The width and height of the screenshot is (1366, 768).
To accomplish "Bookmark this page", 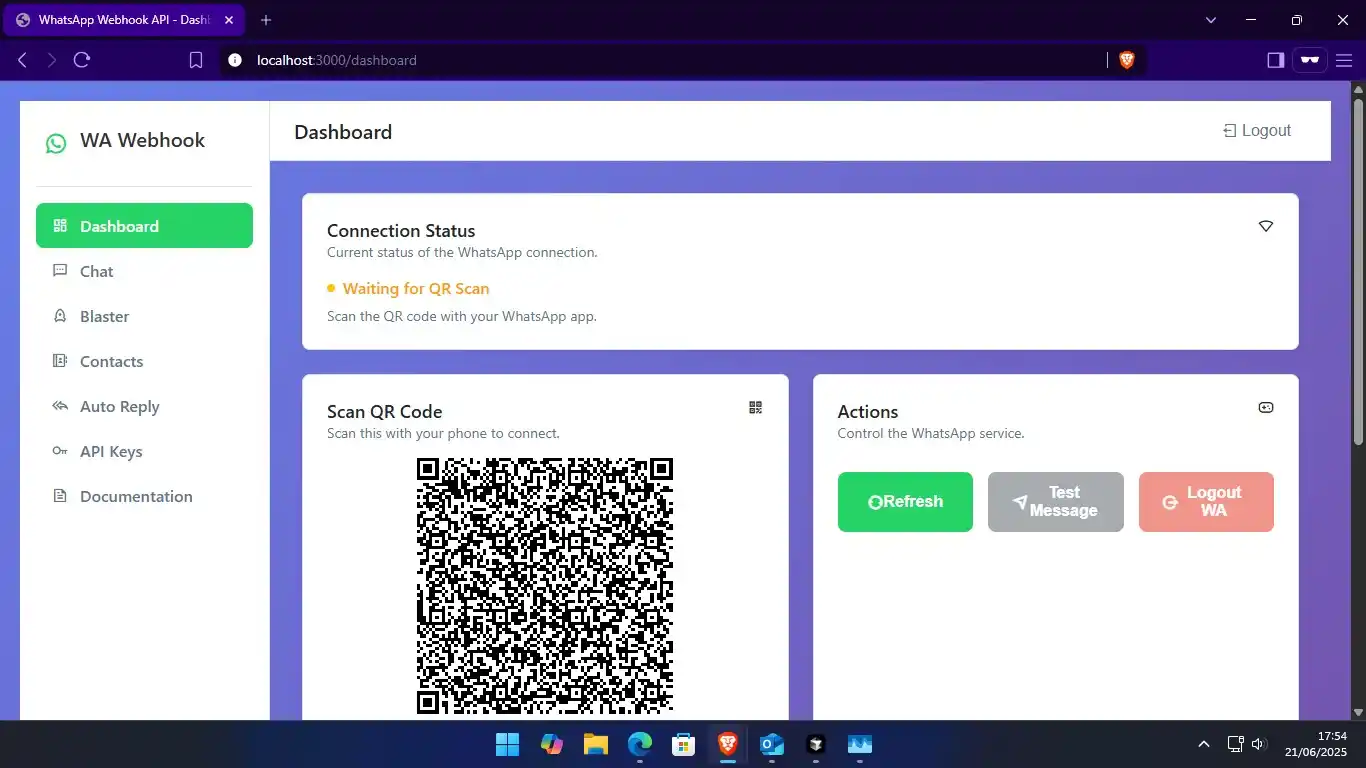I will click(x=196, y=60).
